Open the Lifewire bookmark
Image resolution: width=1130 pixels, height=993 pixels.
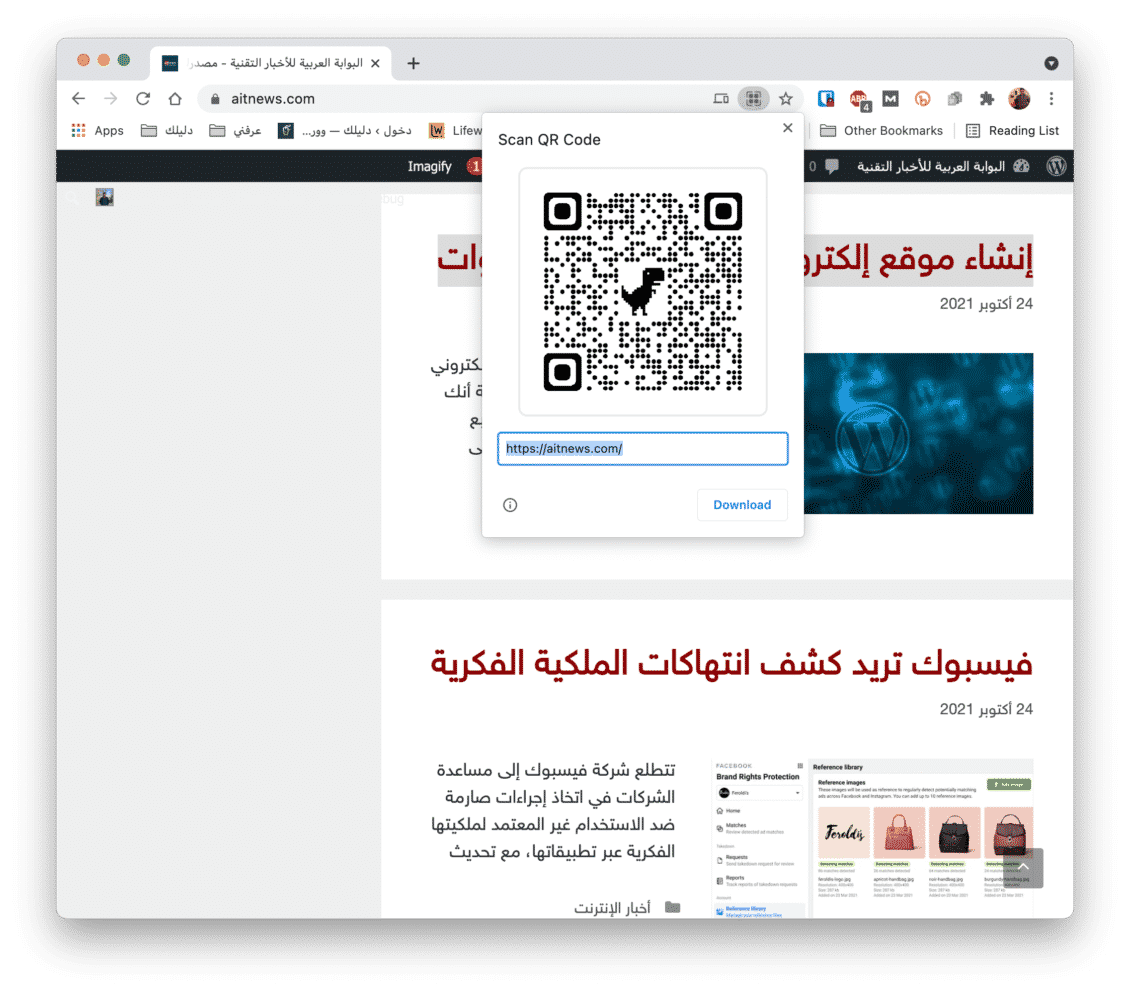tap(455, 130)
